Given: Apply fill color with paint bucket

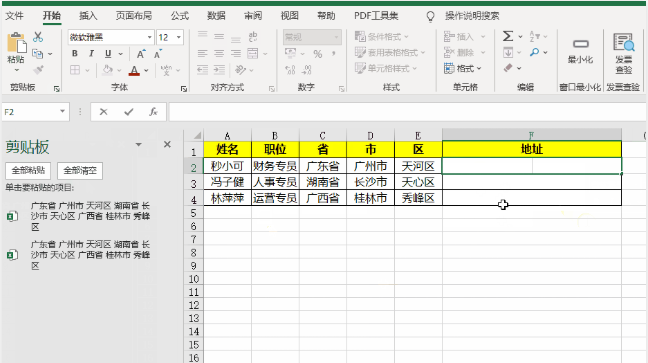Looking at the screenshot, I should point(107,70).
